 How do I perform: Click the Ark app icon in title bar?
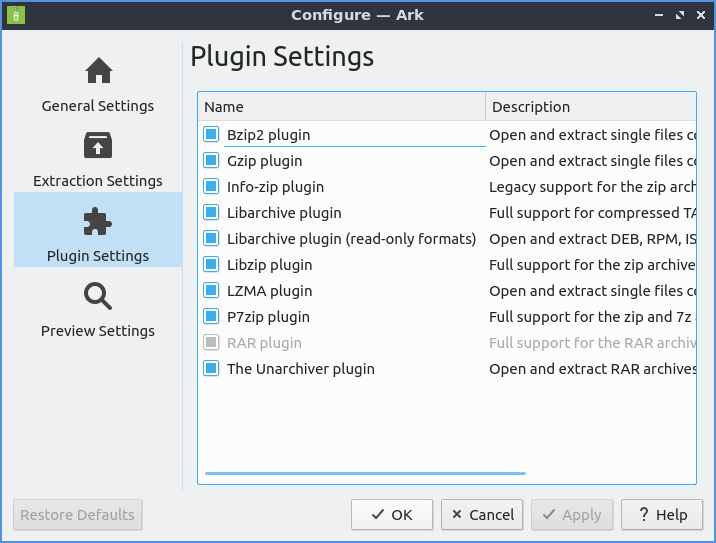(16, 15)
